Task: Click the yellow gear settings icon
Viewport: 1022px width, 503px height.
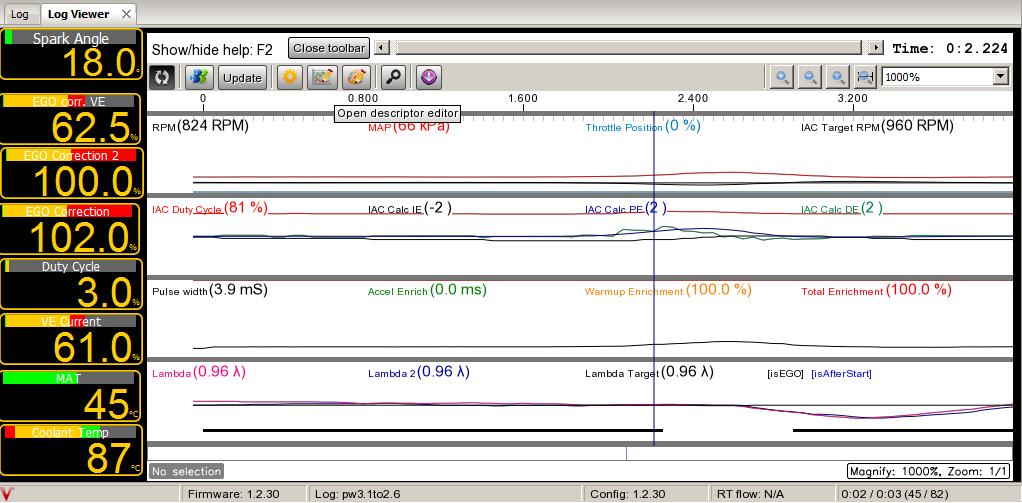Action: coord(290,78)
